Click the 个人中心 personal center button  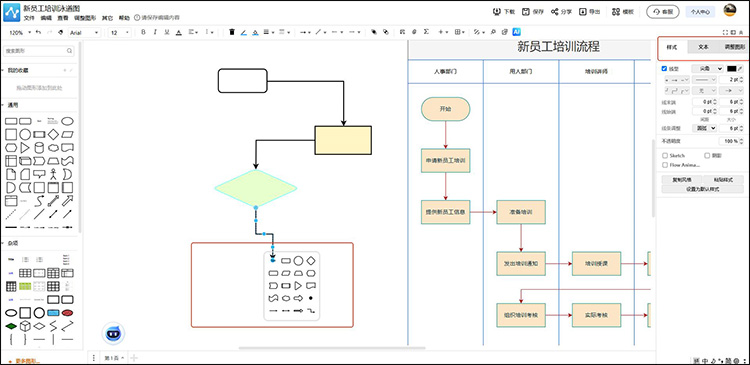click(700, 11)
